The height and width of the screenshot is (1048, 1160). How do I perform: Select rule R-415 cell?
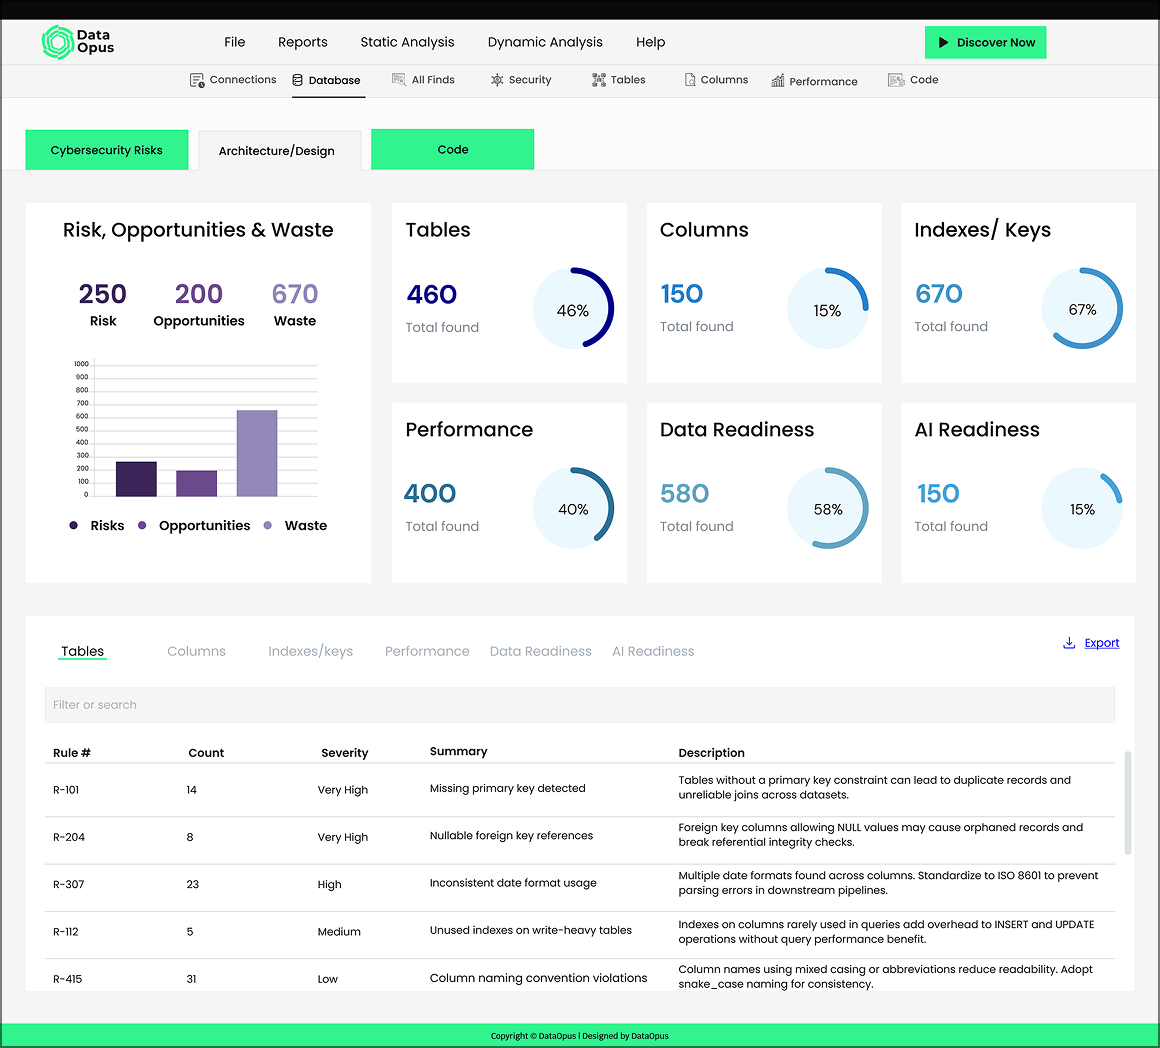pyautogui.click(x=67, y=978)
